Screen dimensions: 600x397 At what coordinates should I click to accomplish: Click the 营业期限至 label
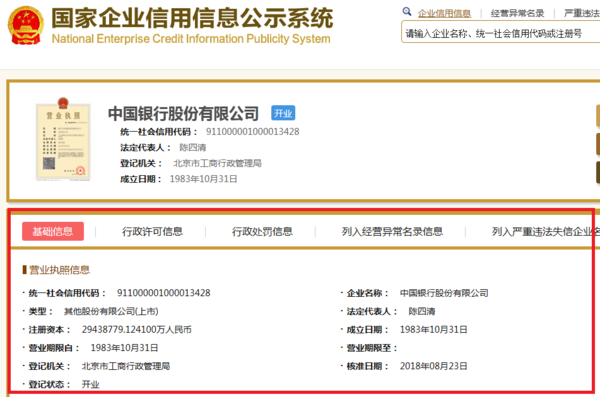tap(372, 348)
